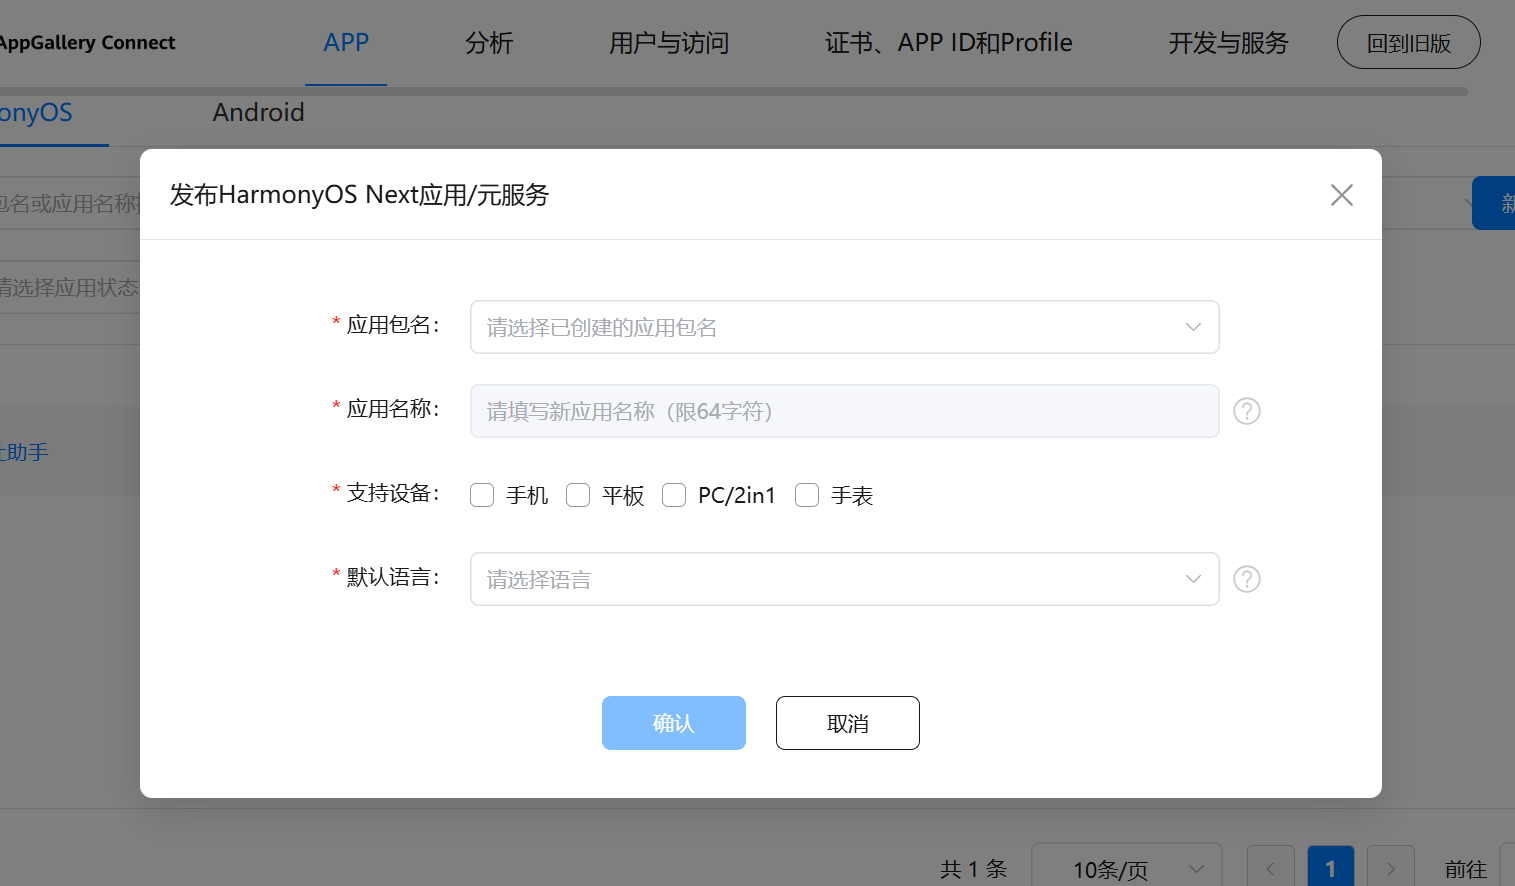The image size is (1515, 886).
Task: Close the publish HarmonyOS Next dialog
Action: tap(1341, 195)
